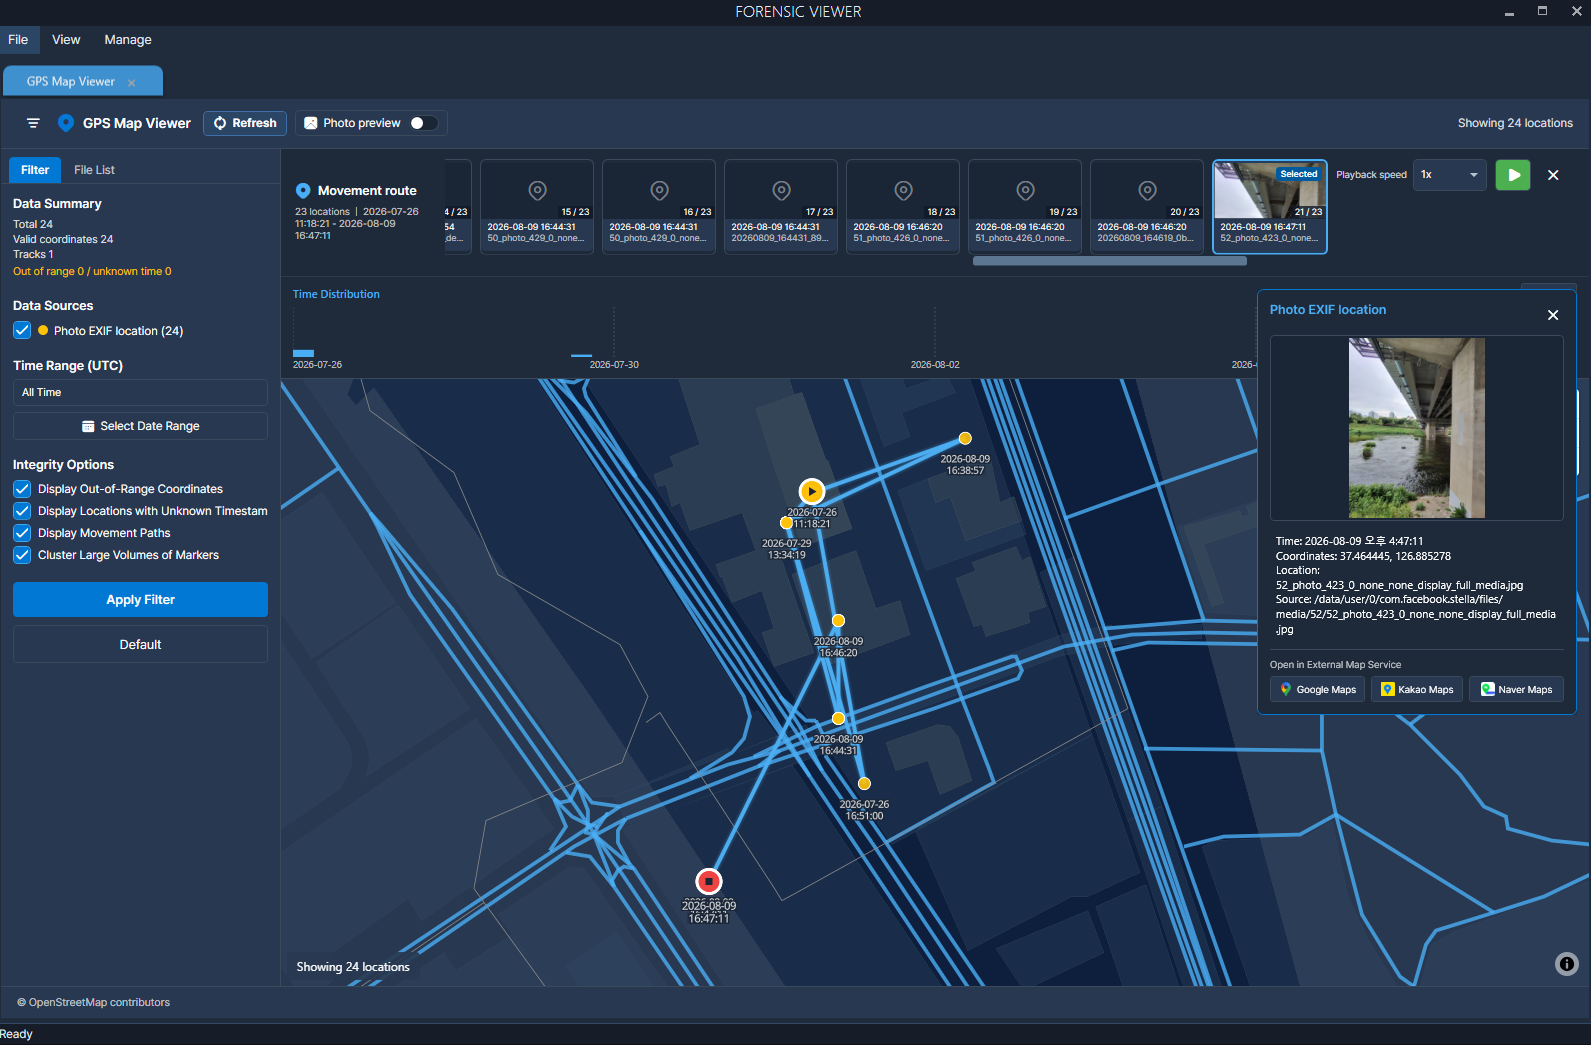Select route thumbnail 19 / 23
This screenshot has height=1045, width=1591.
[x=1025, y=207]
